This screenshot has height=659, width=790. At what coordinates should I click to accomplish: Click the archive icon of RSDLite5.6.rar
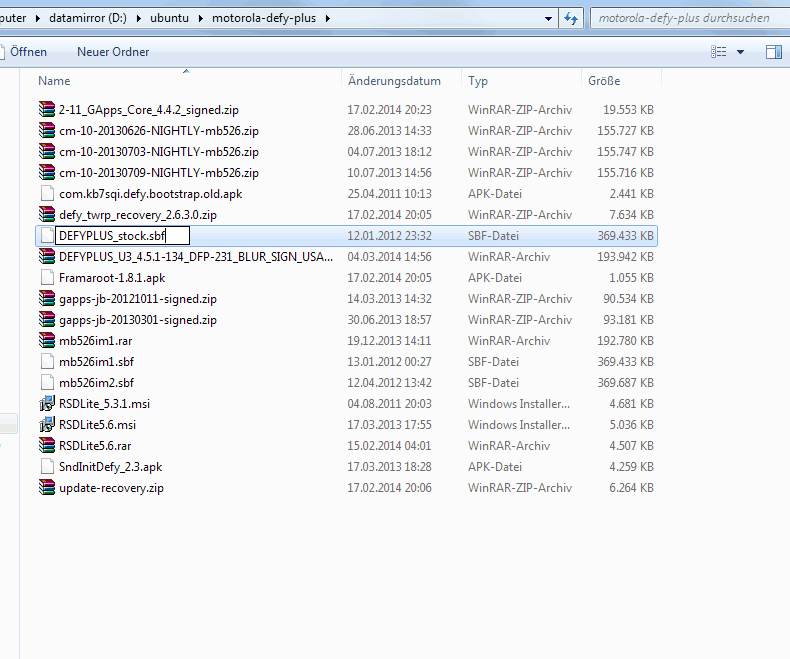tap(47, 445)
